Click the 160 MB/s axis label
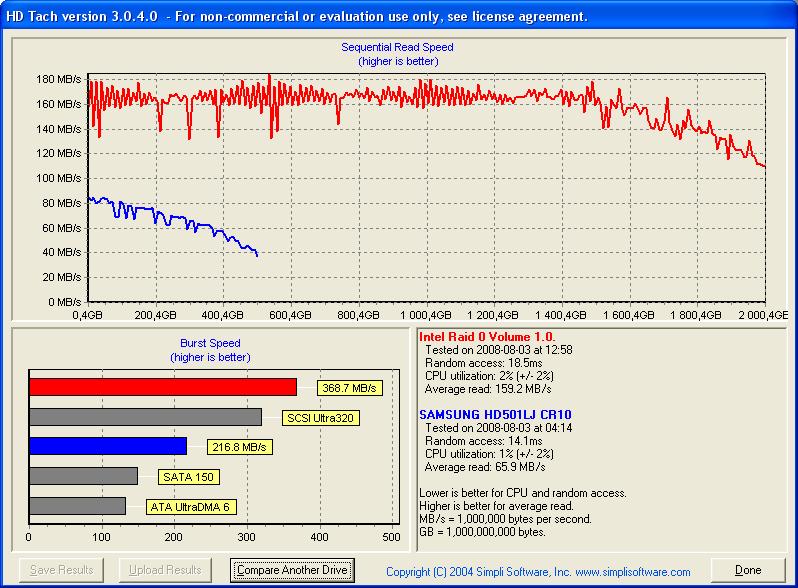This screenshot has height=588, width=798. click(x=59, y=104)
